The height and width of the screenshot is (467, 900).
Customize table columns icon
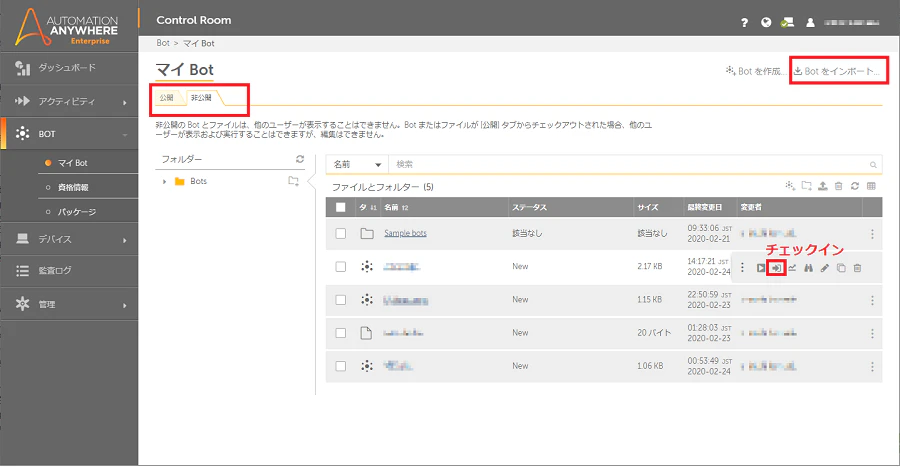pos(871,186)
